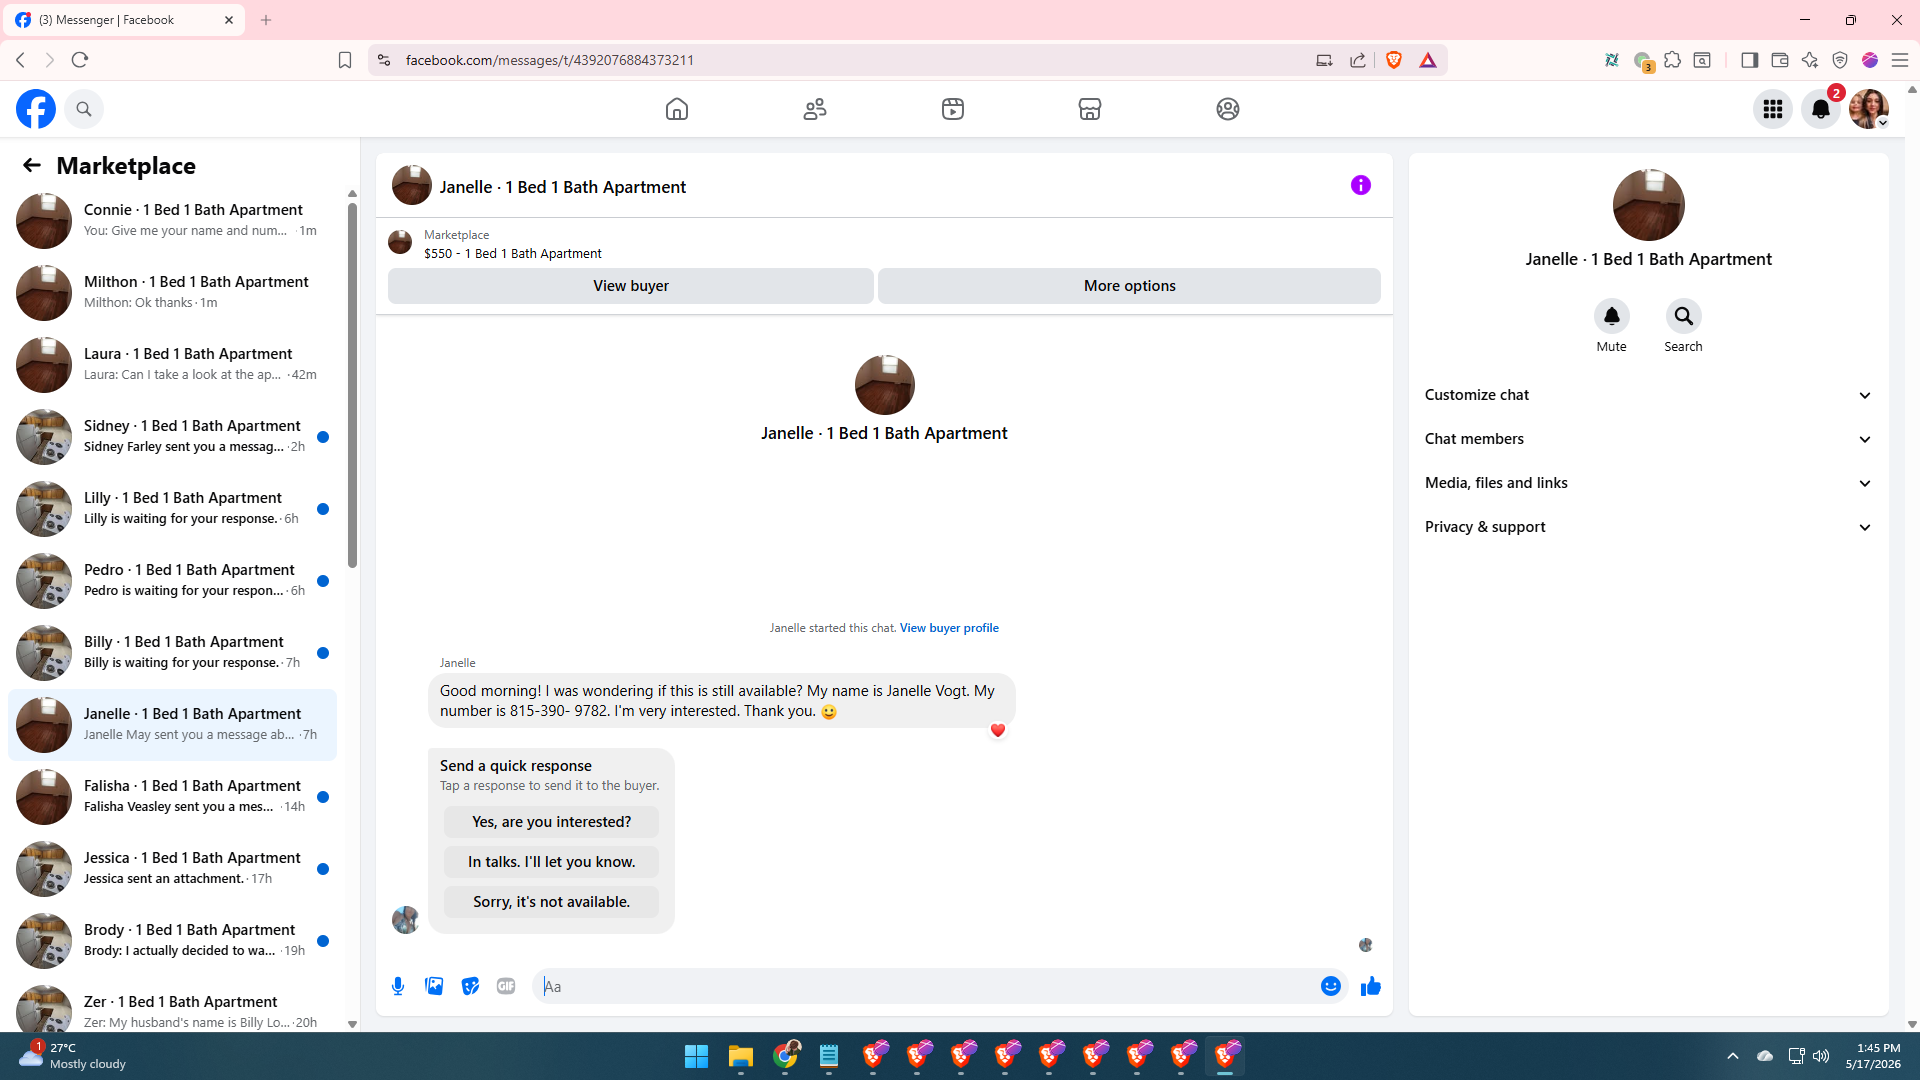The width and height of the screenshot is (1920, 1080).
Task: Show hidden system tray icons
Action: (1733, 1056)
